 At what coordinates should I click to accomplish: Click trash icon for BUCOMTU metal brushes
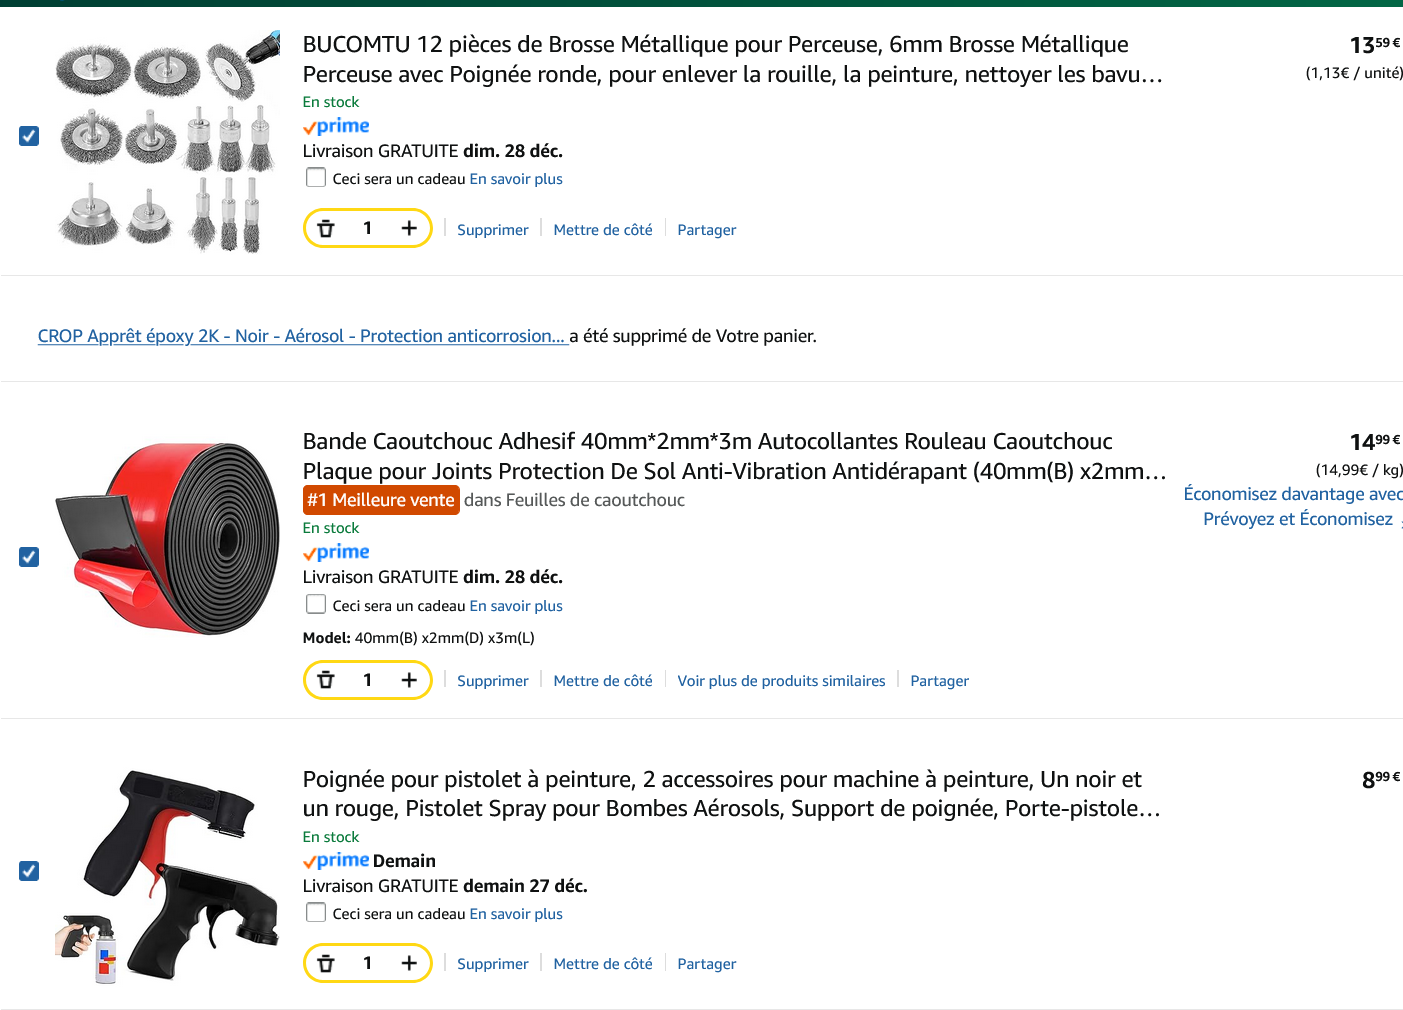tap(326, 229)
